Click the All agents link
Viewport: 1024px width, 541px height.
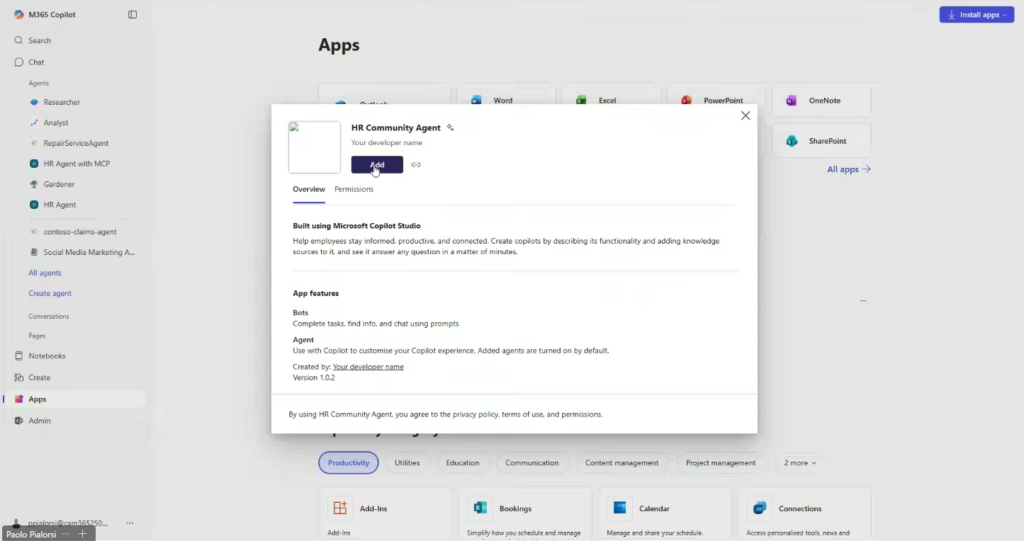(45, 273)
